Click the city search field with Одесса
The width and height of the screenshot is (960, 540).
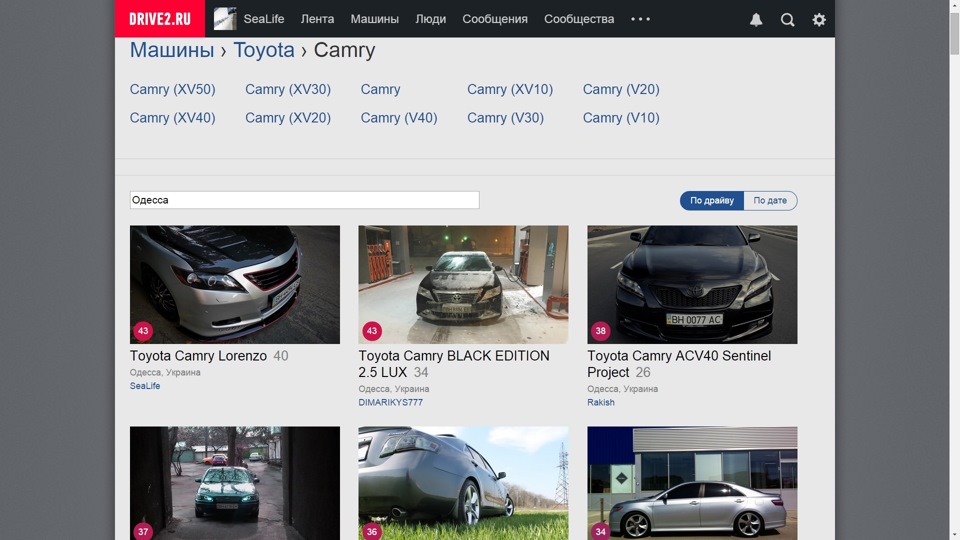pos(304,200)
